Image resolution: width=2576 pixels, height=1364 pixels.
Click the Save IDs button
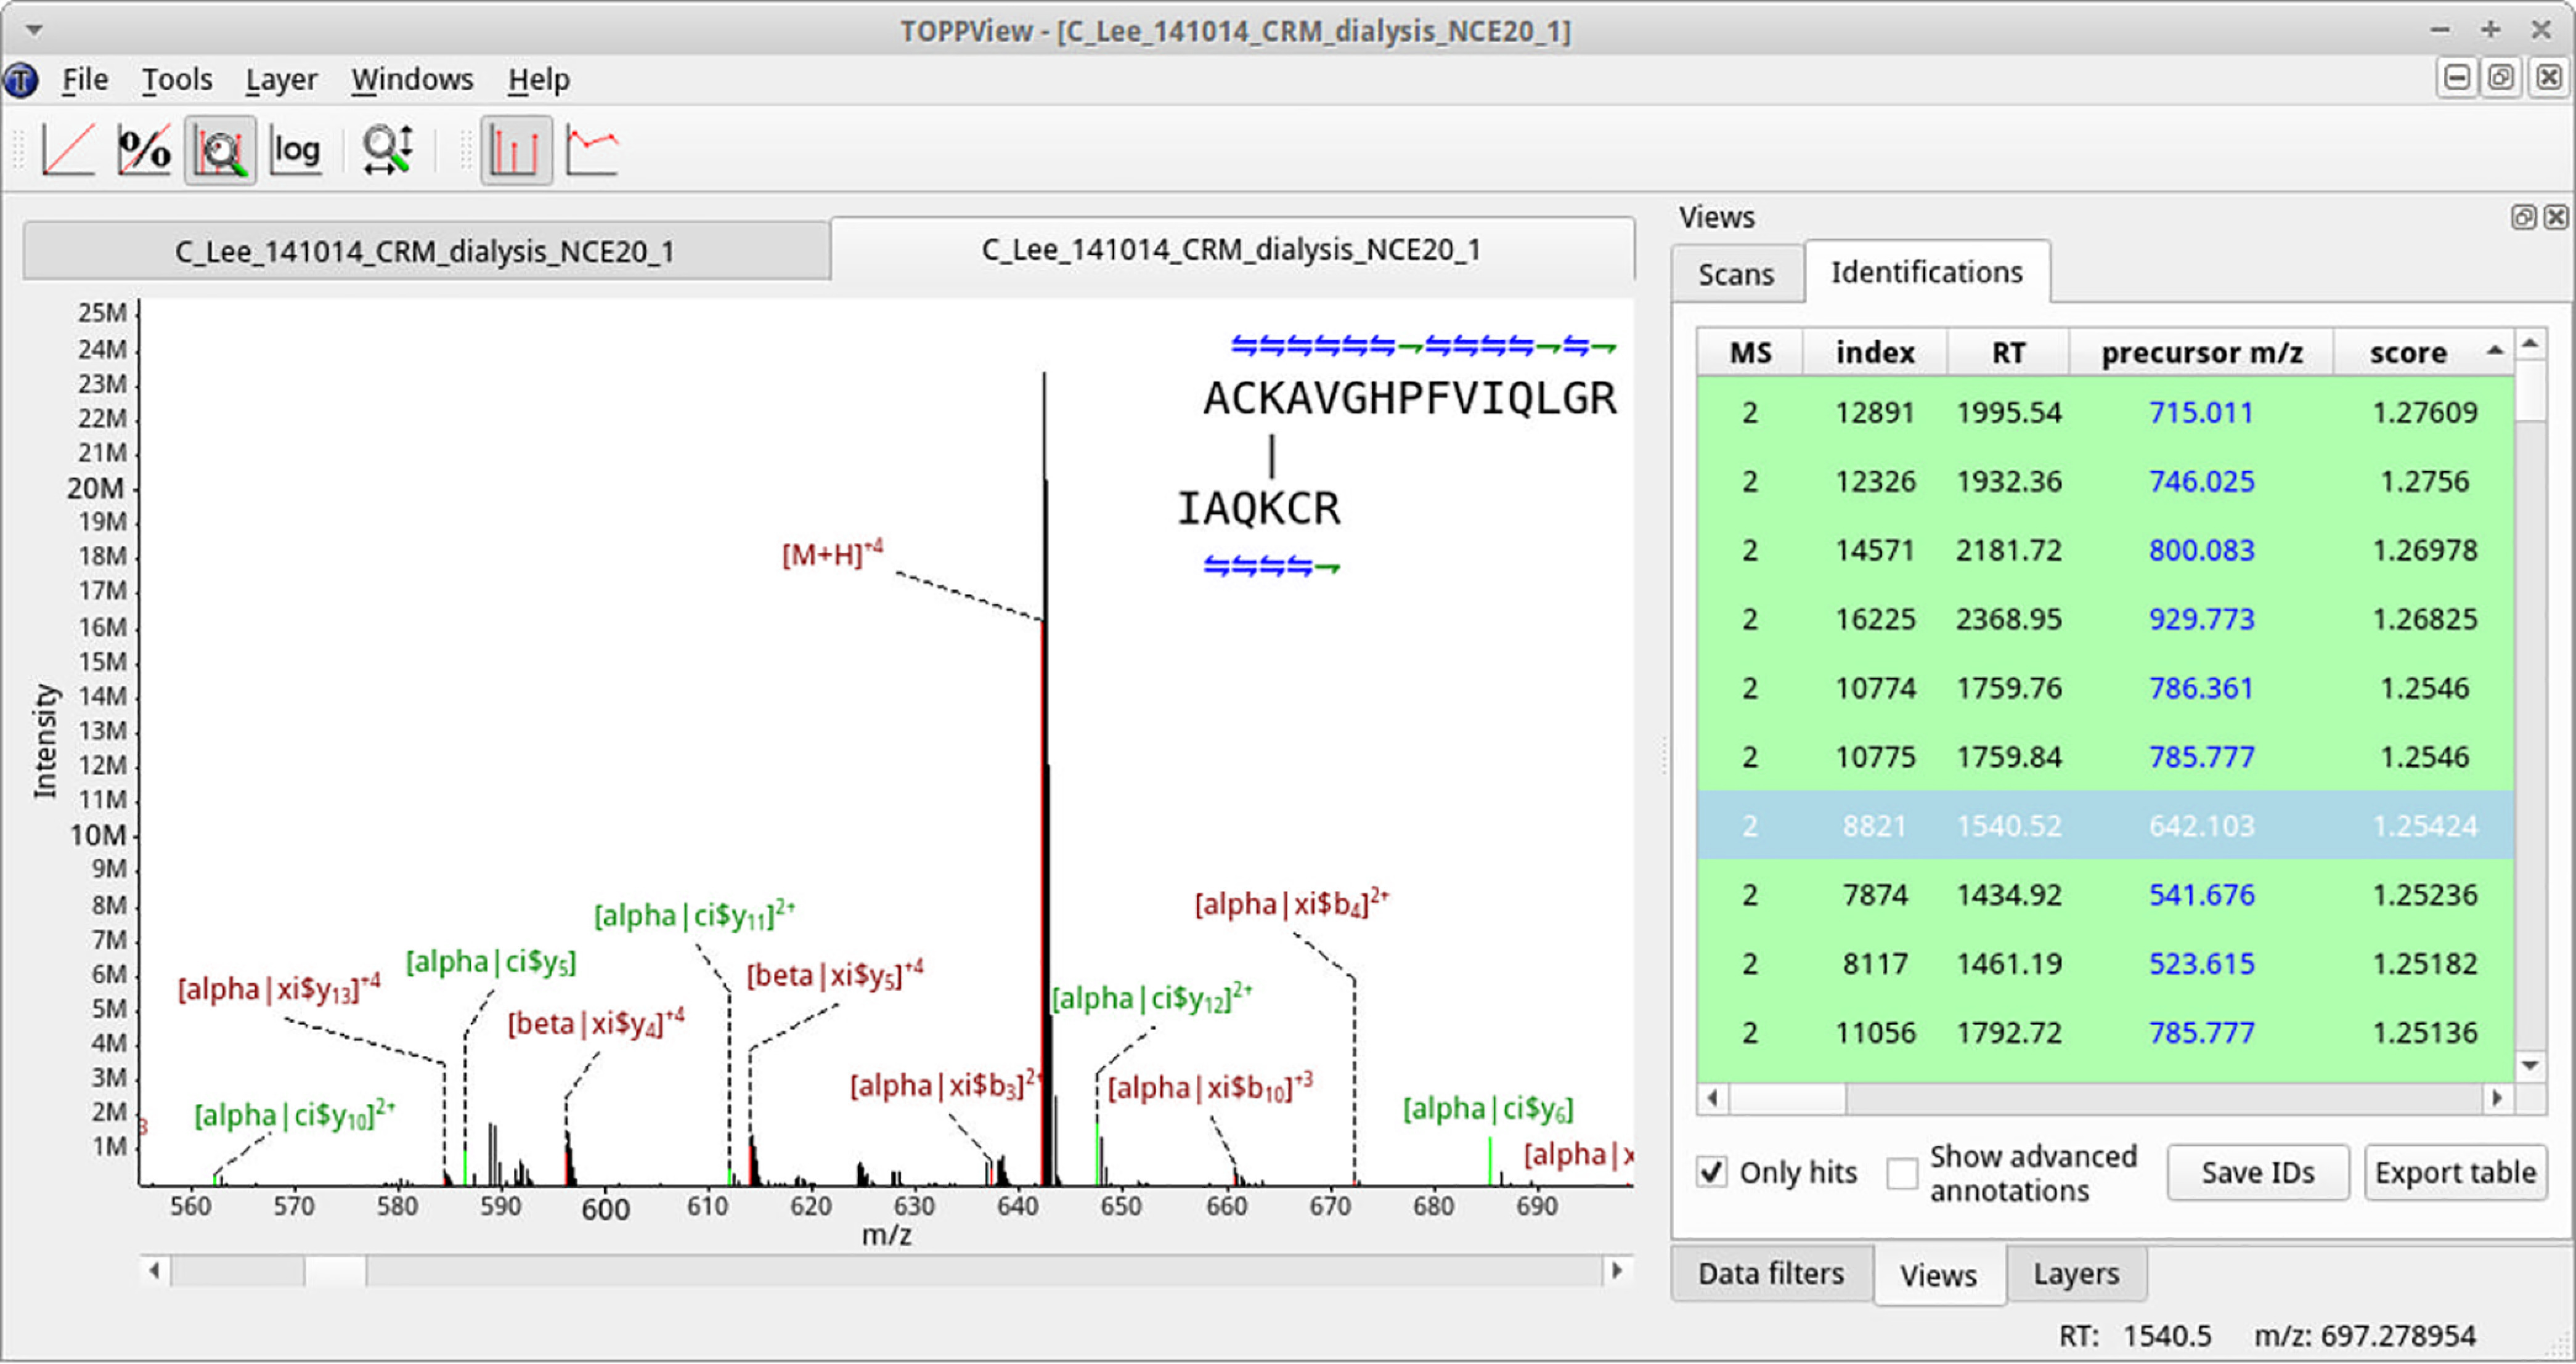click(2257, 1172)
